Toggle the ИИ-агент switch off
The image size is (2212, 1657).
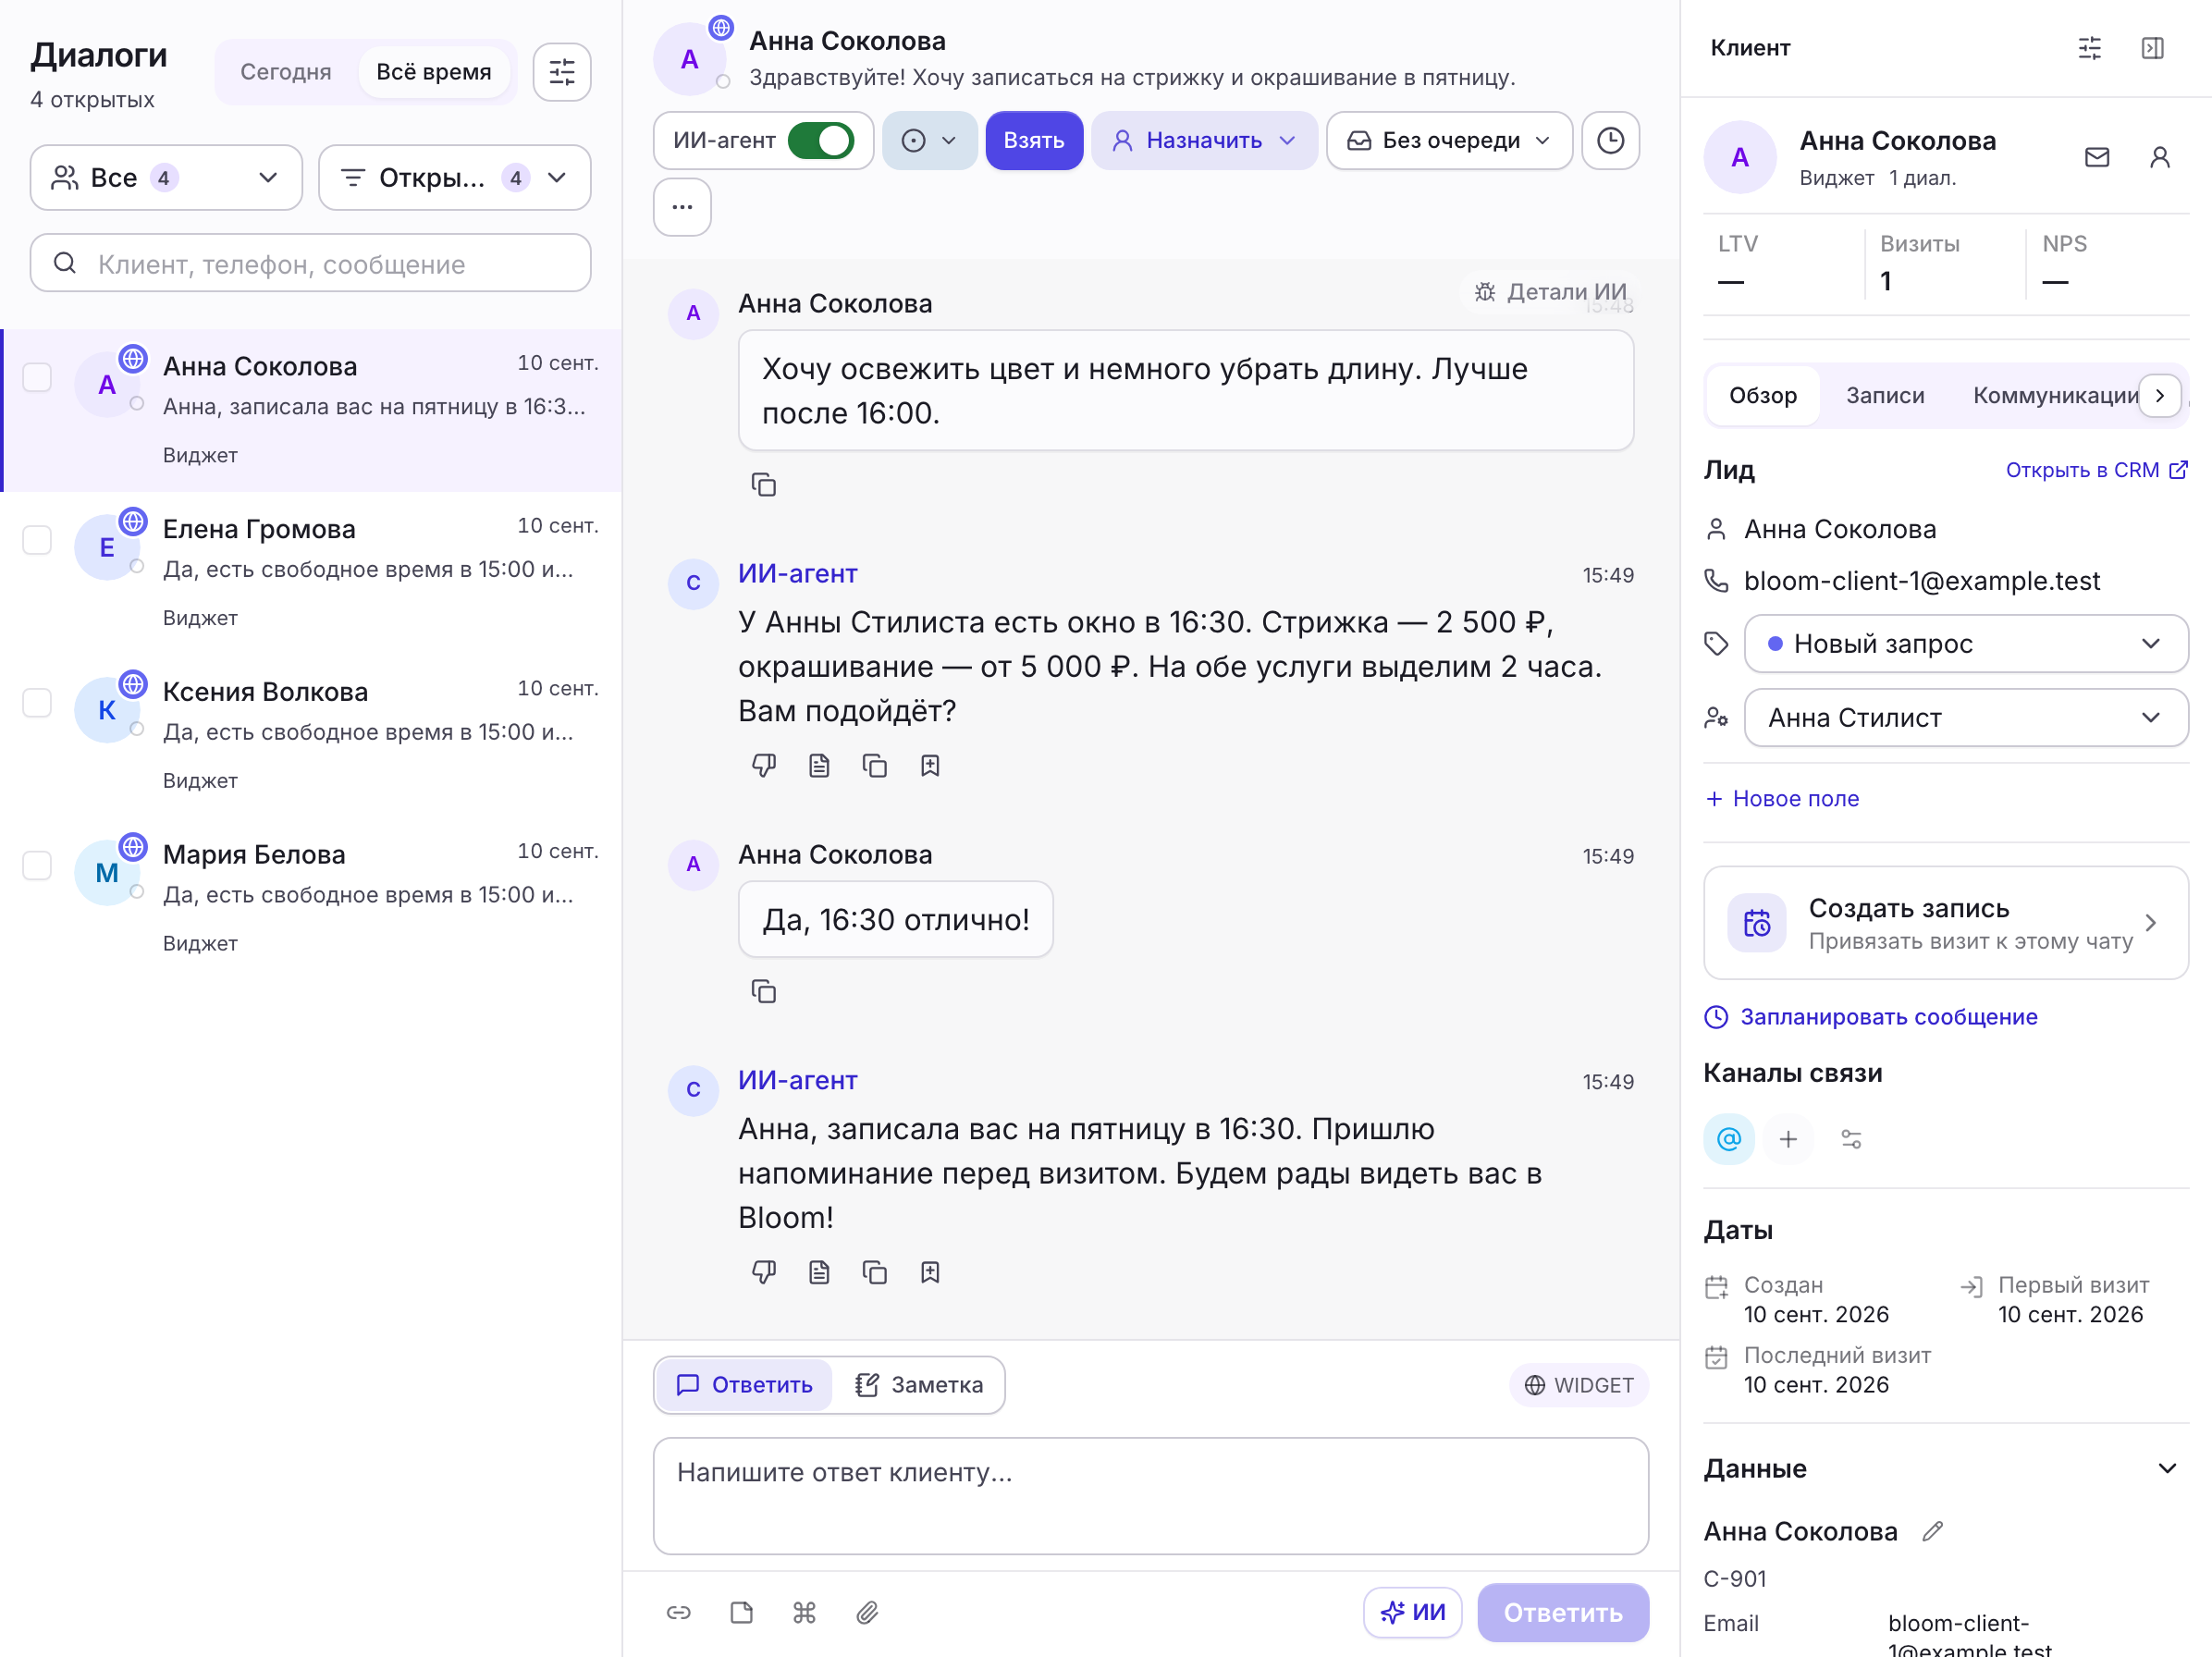point(820,141)
